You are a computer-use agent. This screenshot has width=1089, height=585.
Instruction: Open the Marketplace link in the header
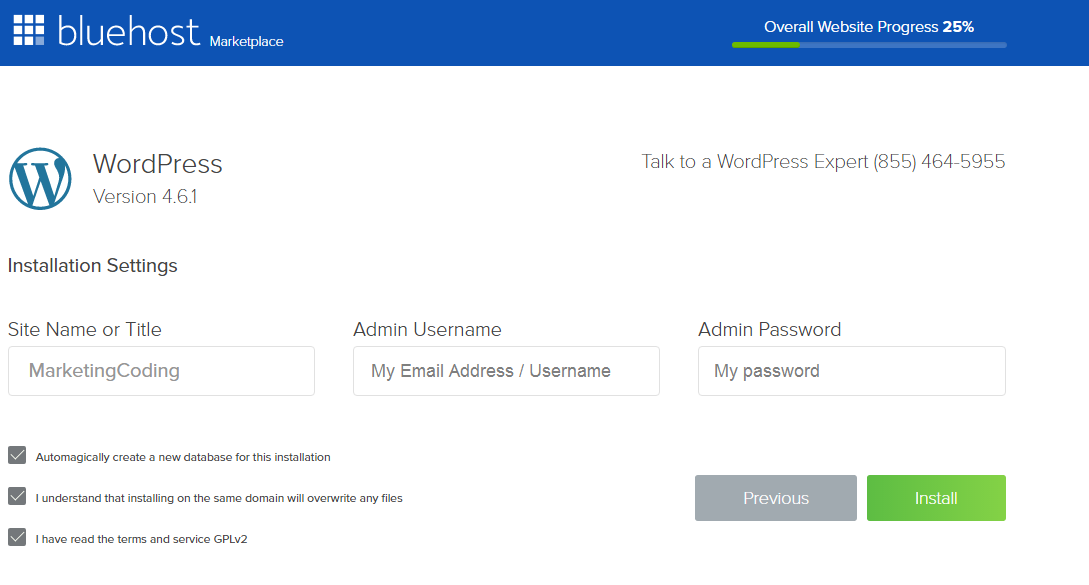click(247, 42)
